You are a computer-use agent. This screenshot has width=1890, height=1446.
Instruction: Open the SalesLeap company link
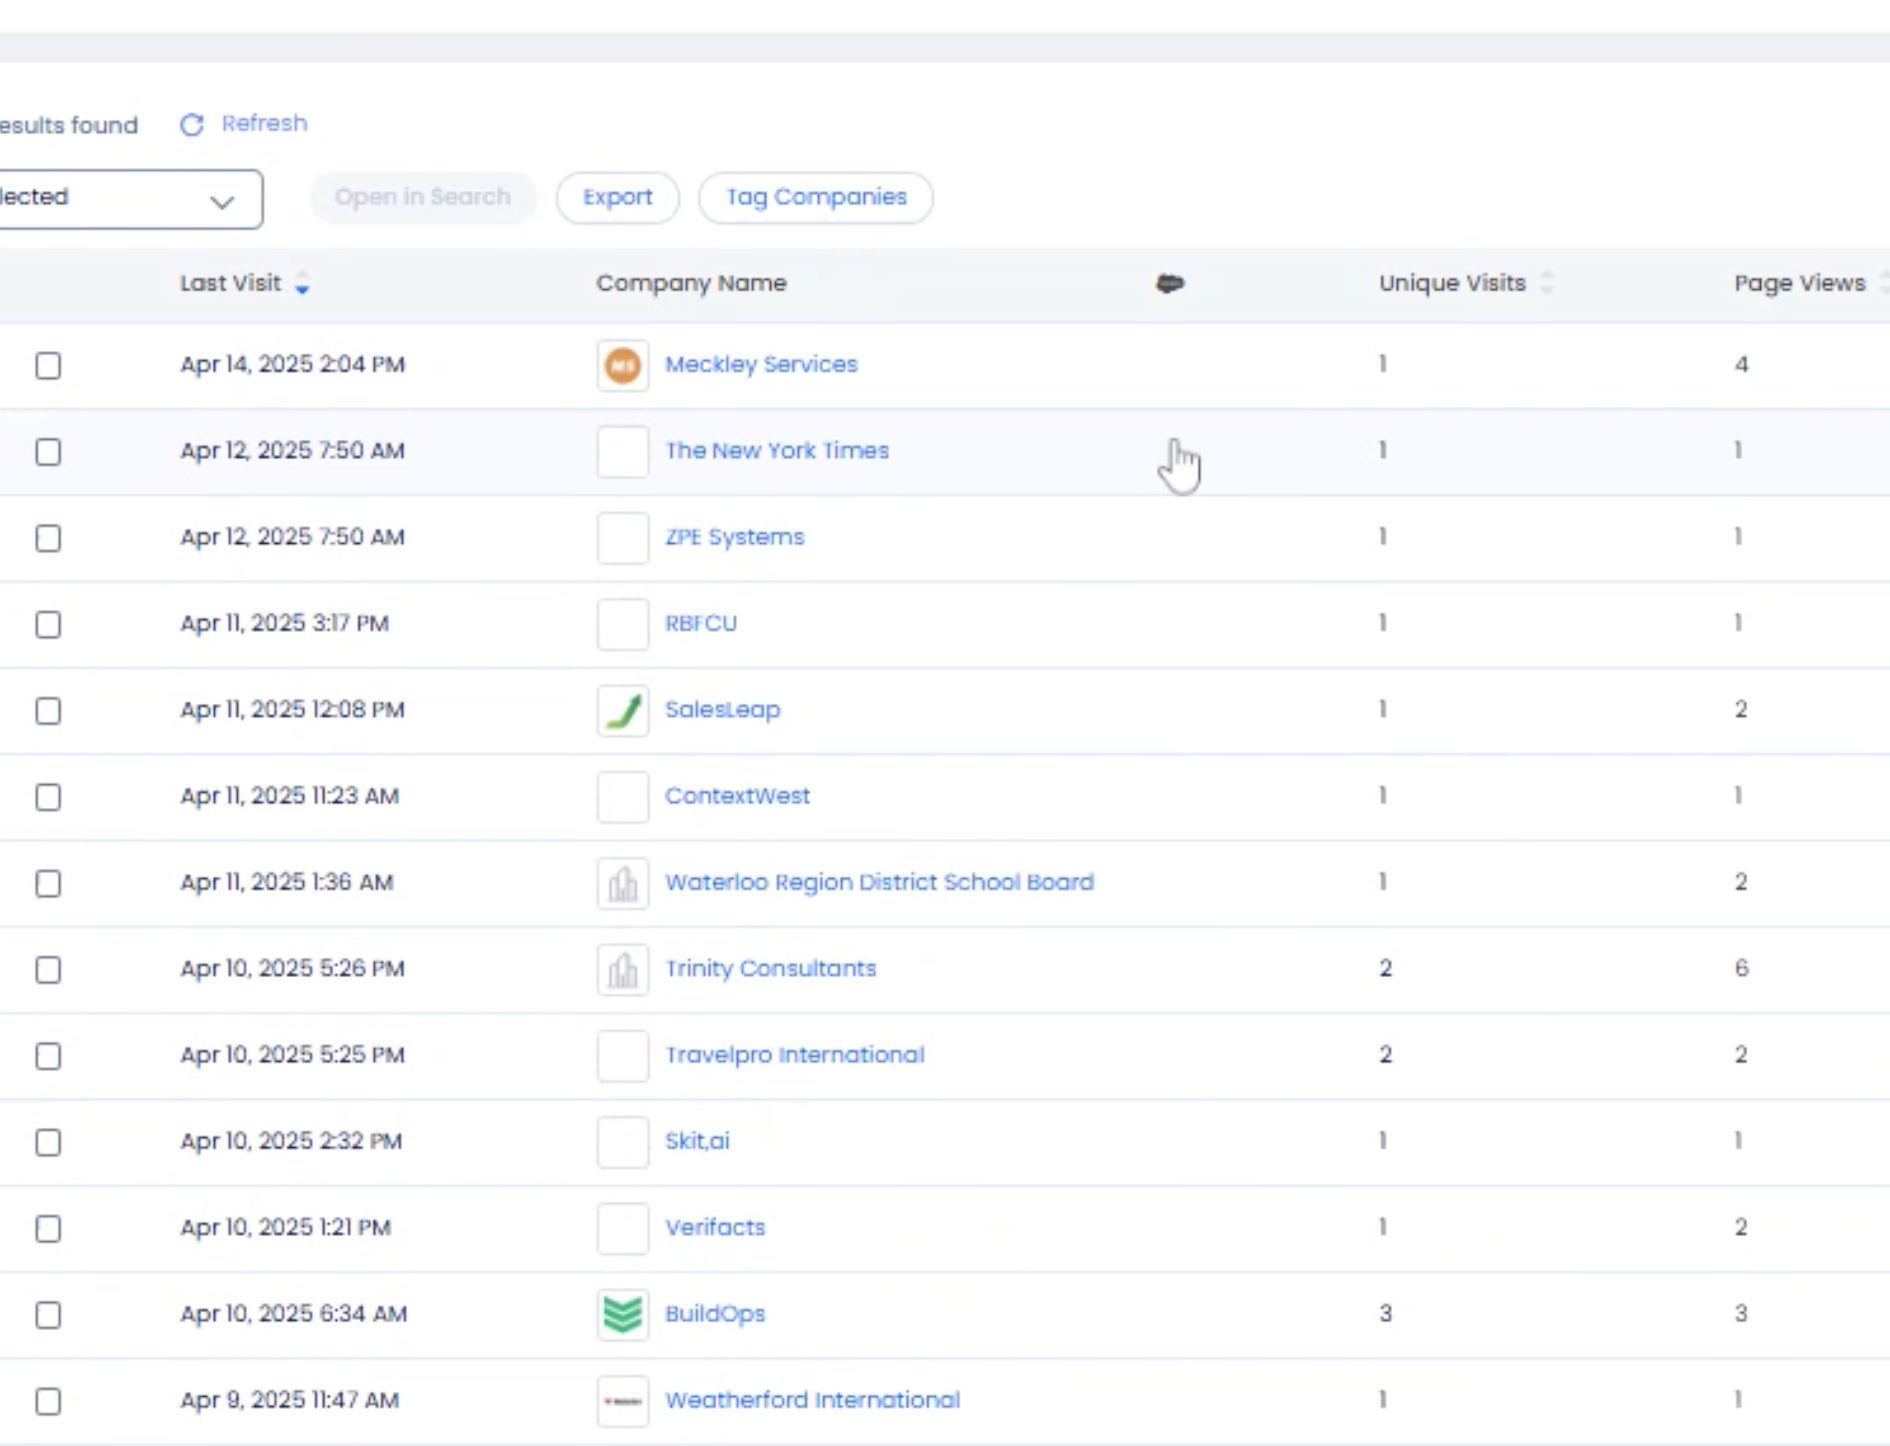pos(722,710)
